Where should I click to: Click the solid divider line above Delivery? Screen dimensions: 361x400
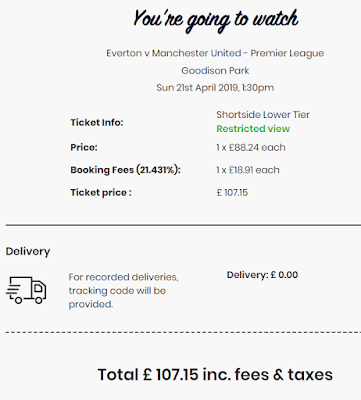pos(183,225)
